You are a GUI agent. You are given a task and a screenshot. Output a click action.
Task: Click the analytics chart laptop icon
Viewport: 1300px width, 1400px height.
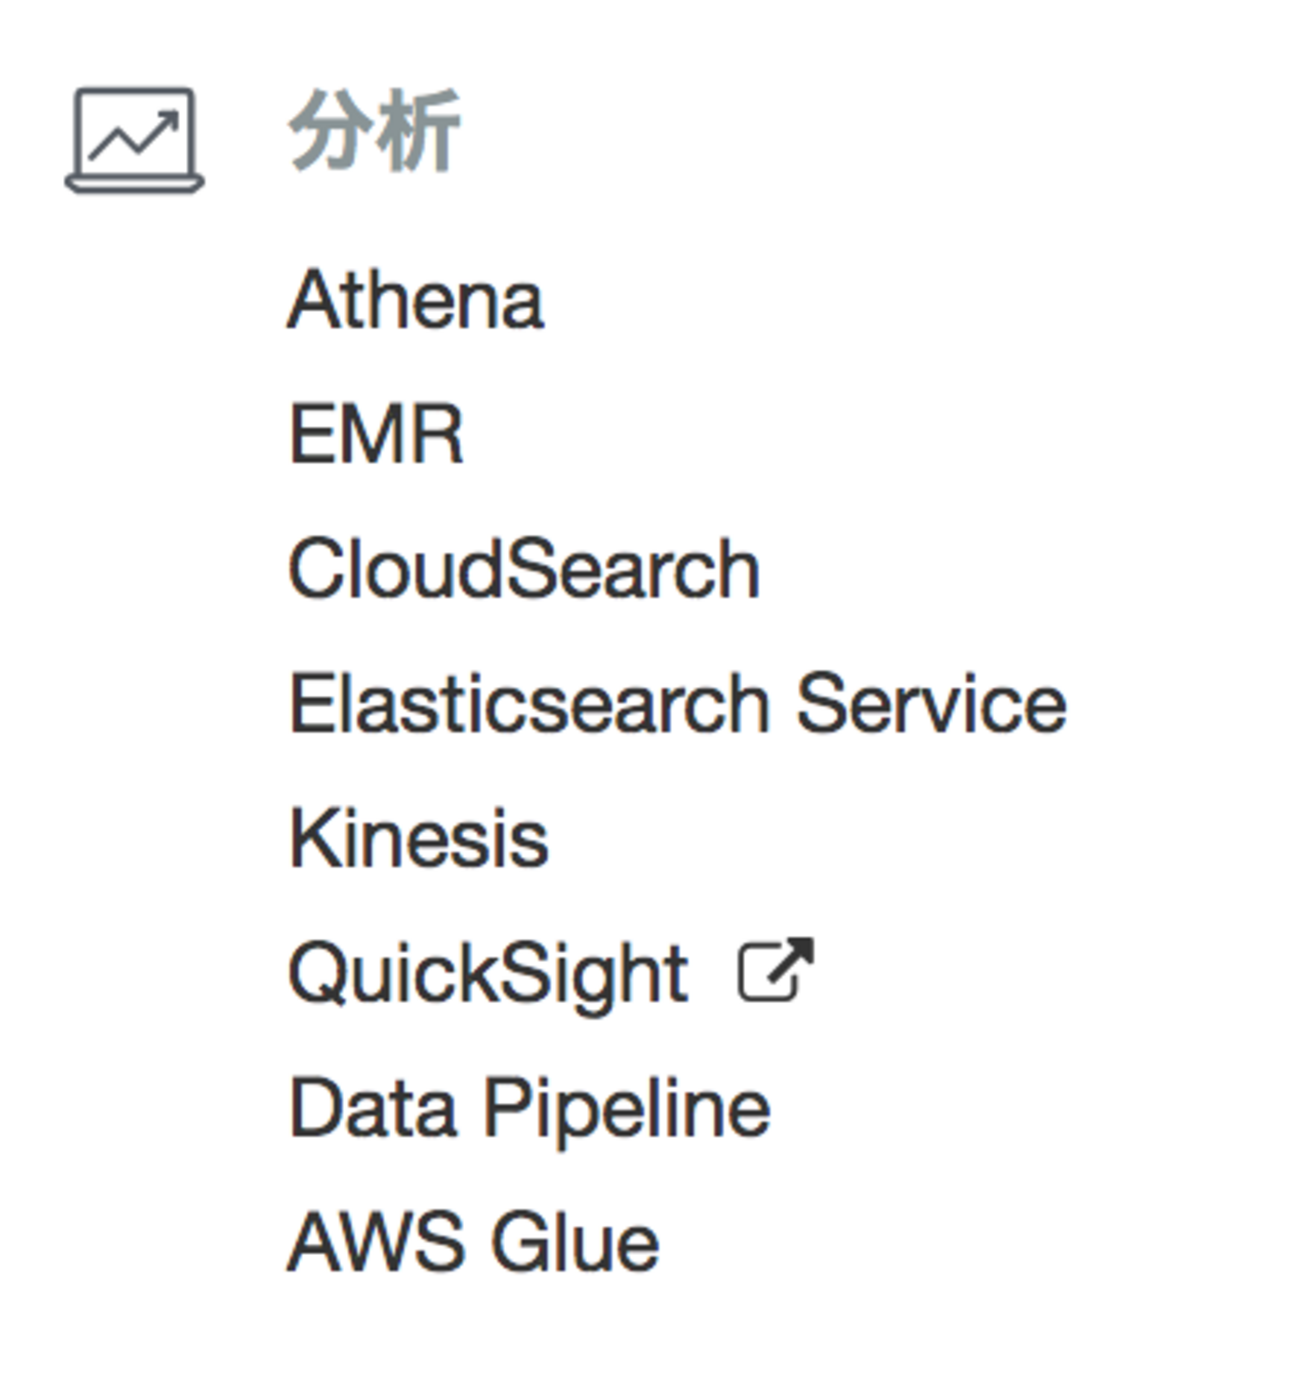tap(134, 140)
